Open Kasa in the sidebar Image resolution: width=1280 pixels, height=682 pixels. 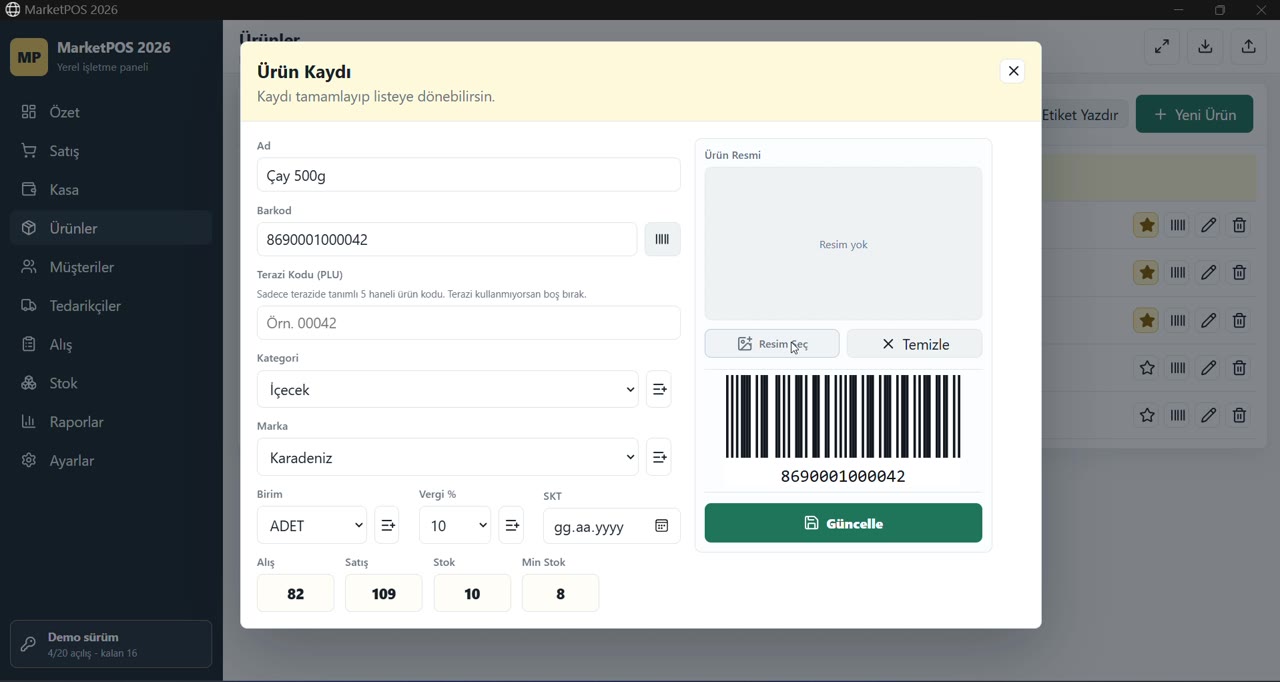click(111, 189)
